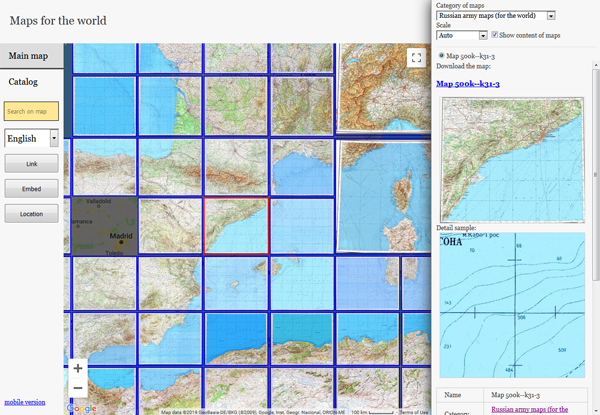This screenshot has height=415, width=600.
Task: Zoom out on the map
Action: tap(78, 388)
